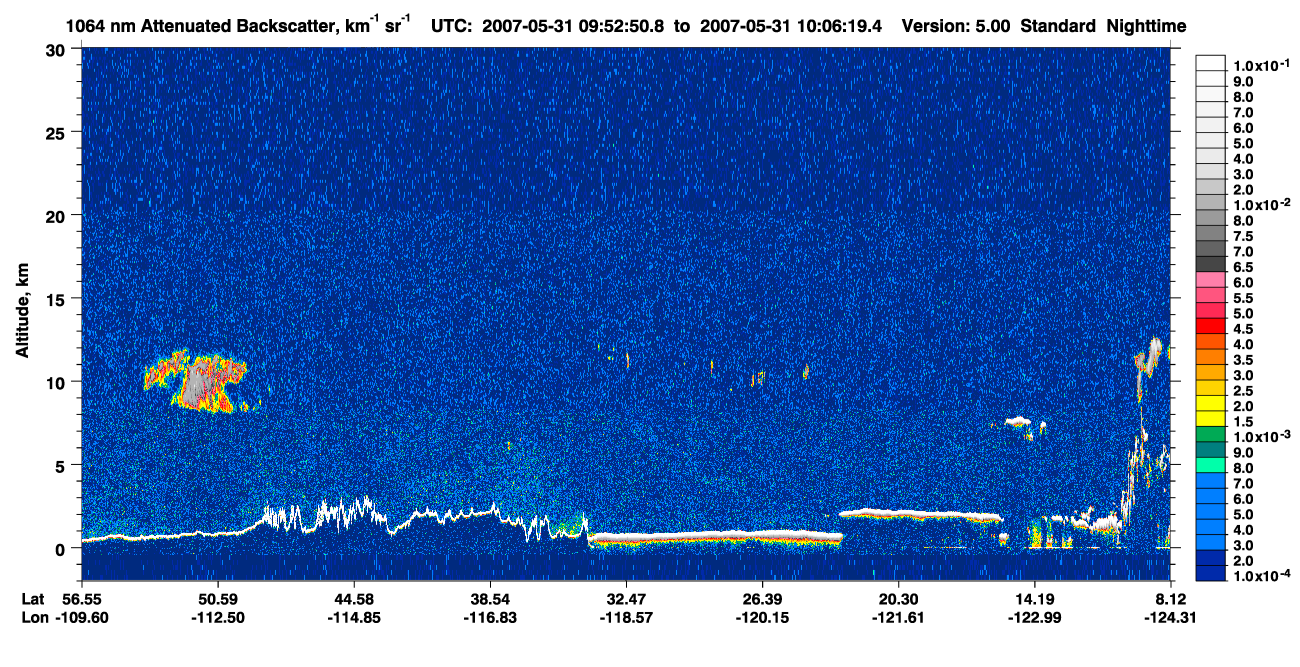Viewport: 1300px width, 667px height.
Task: Select the start time "2007-05-31 09:52:50.8"
Action: click(x=574, y=27)
